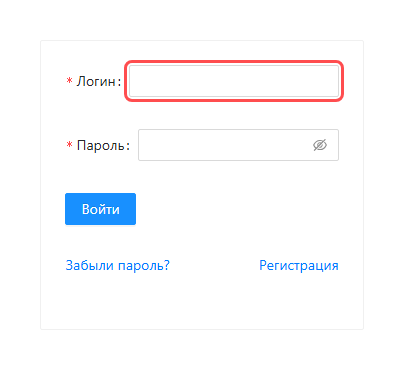Start password recovery with Забыли пароль?
403x370 pixels.
point(118,265)
